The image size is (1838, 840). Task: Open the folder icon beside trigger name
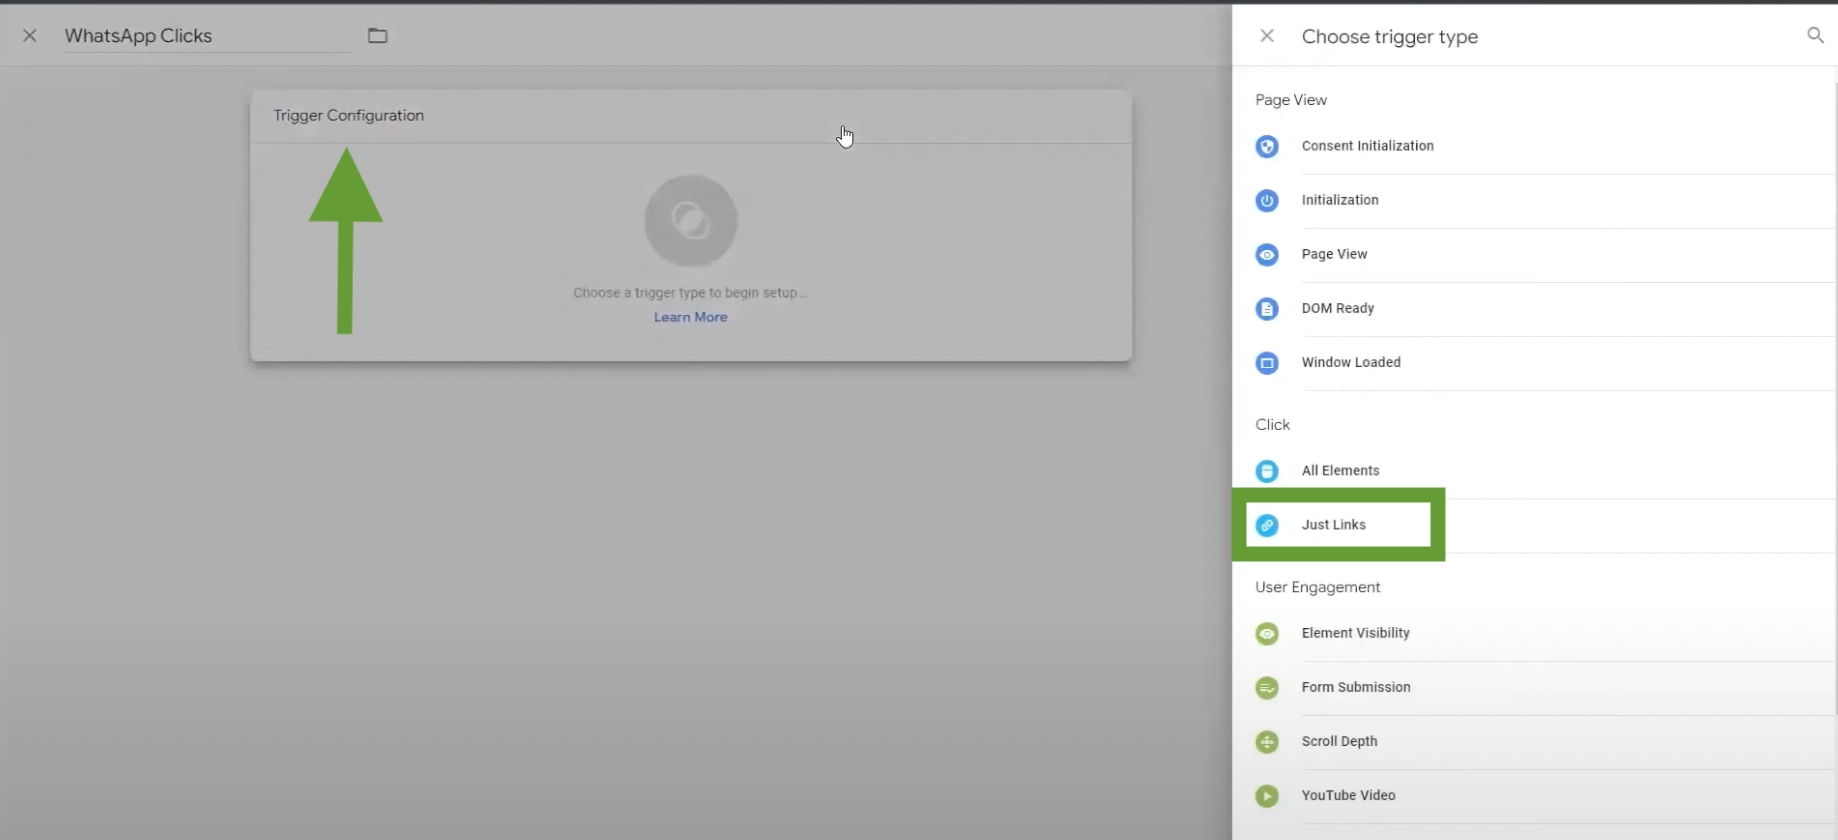(377, 36)
